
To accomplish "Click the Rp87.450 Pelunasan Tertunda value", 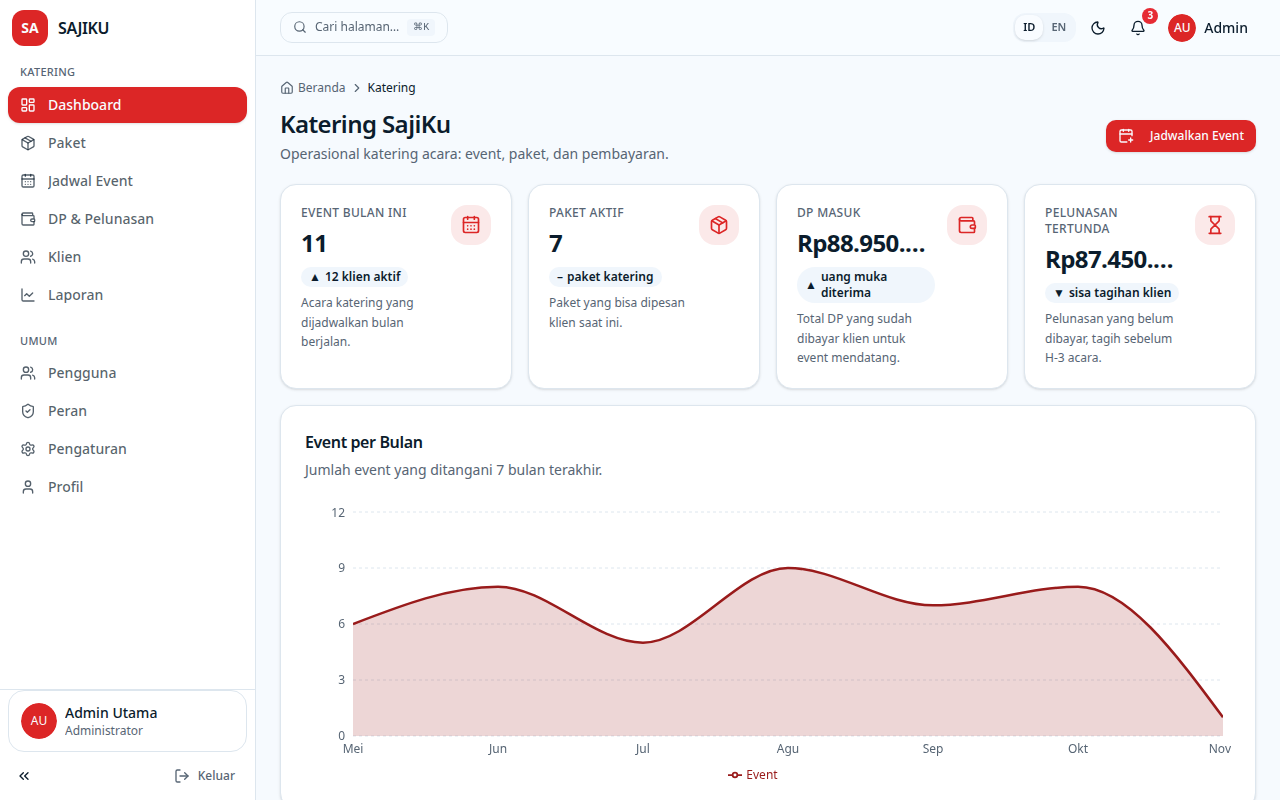I will coord(1110,260).
